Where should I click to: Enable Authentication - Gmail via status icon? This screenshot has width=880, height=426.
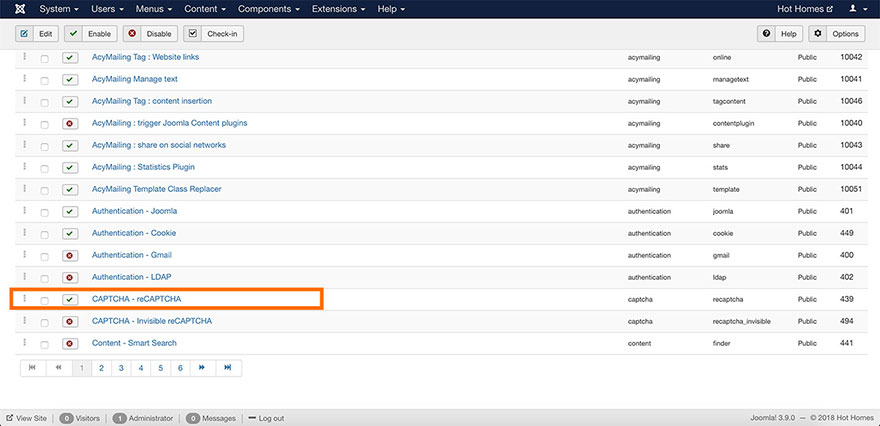[70, 255]
